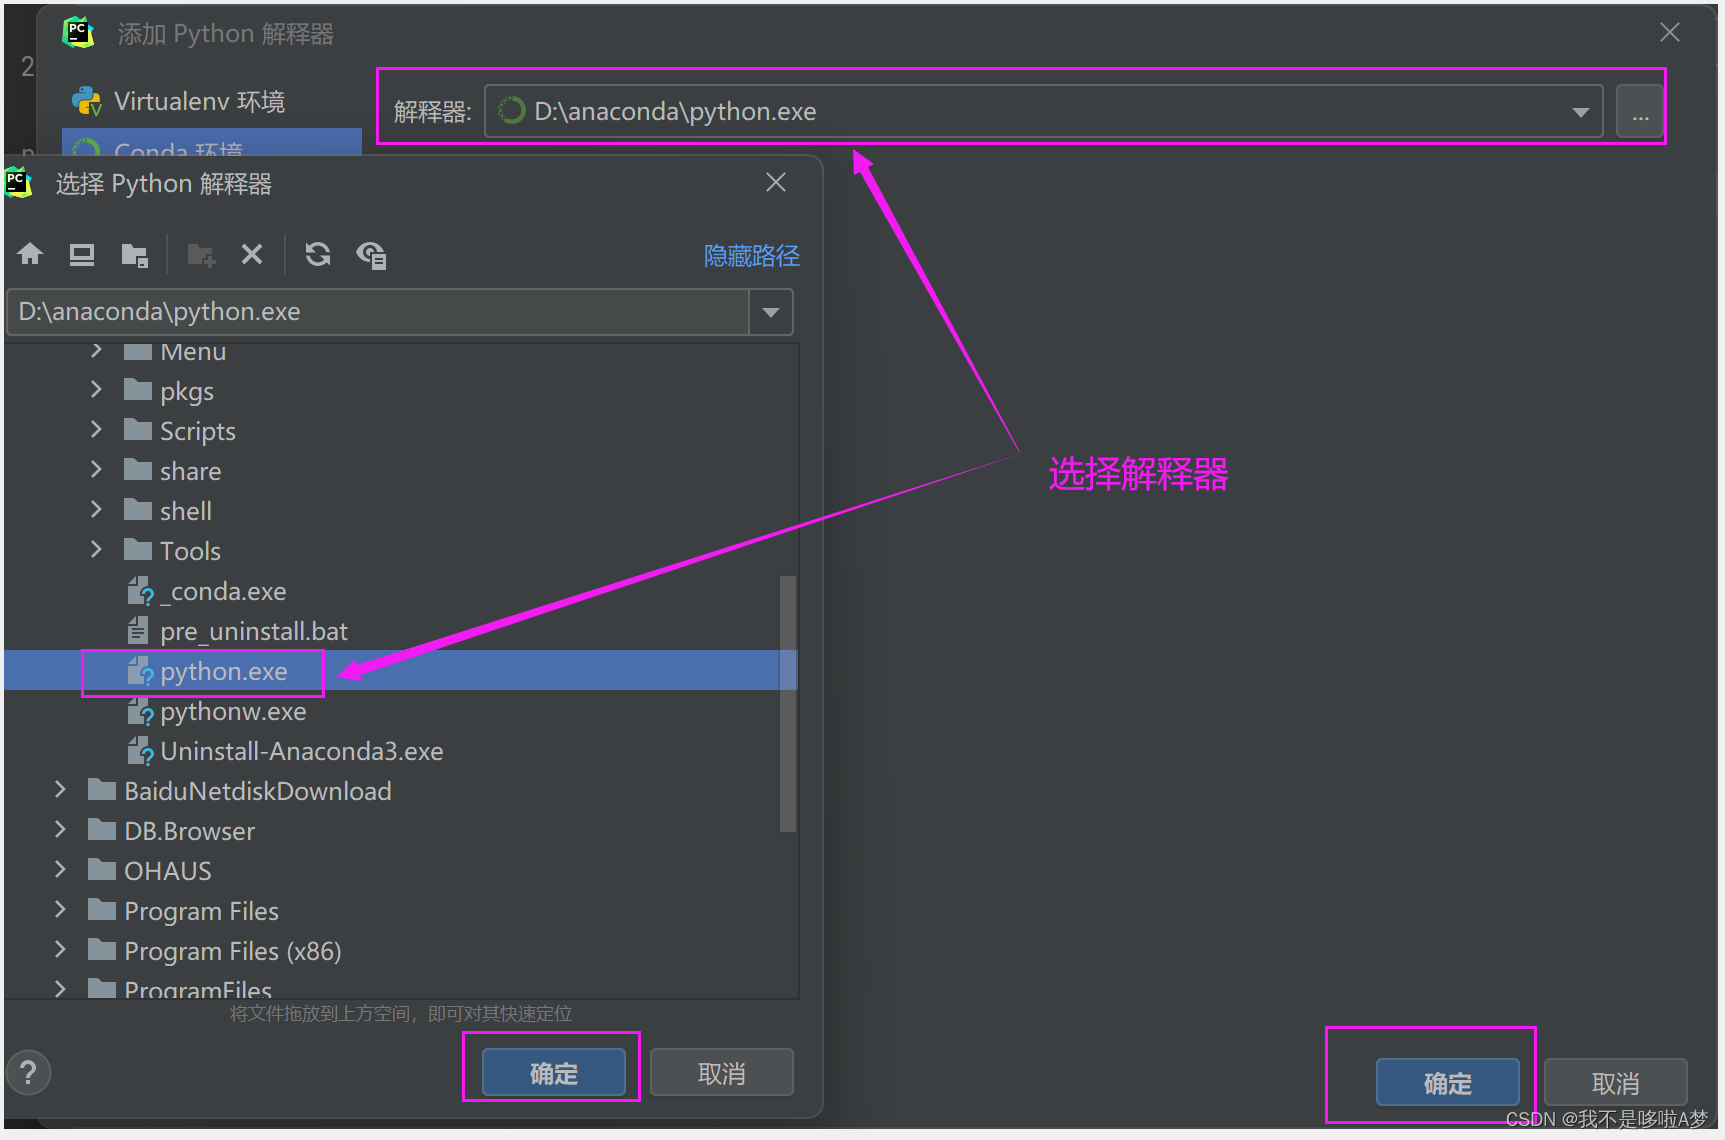1725x1140 pixels.
Task: Open path history dropdown in file chooser
Action: point(771,312)
